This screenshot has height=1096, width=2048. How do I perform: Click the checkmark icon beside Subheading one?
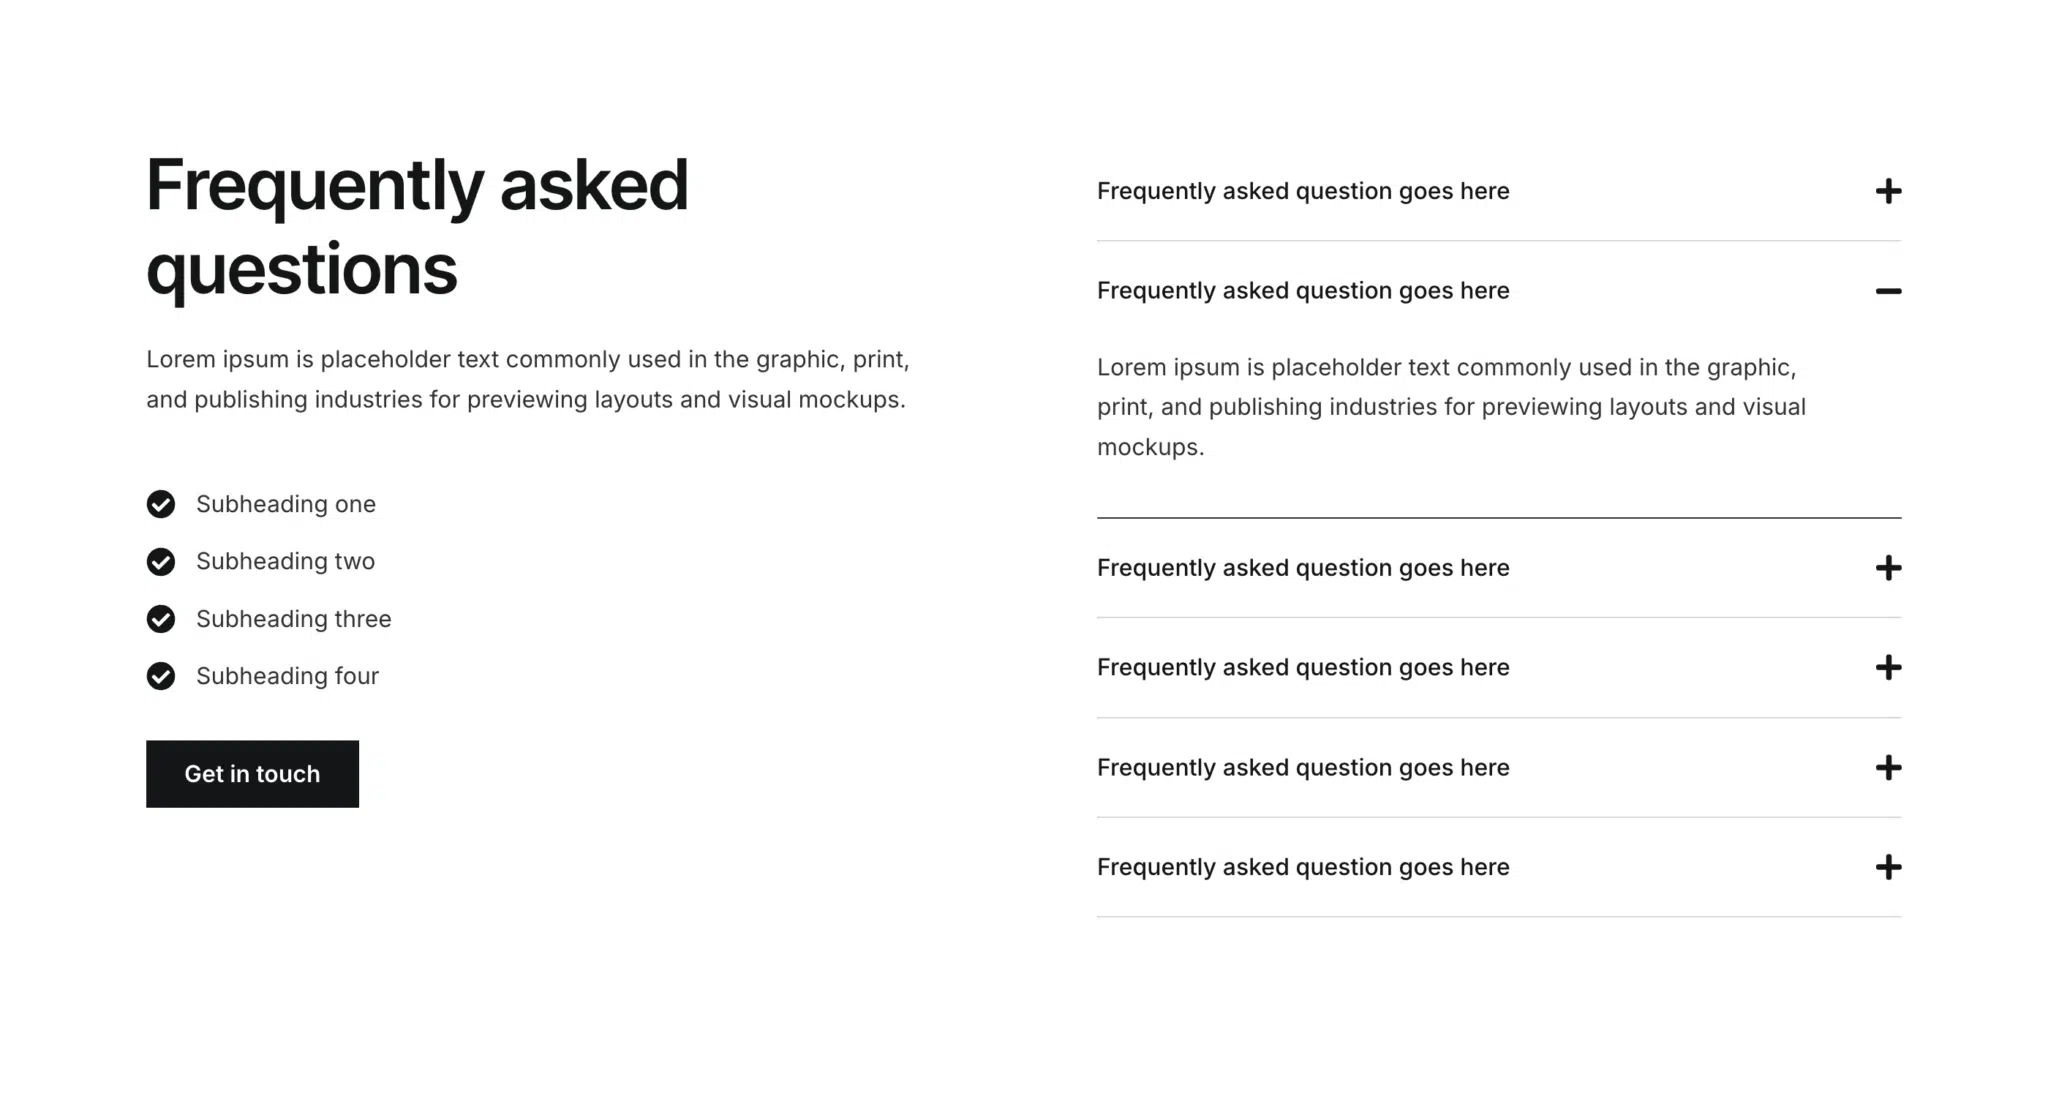(x=161, y=504)
